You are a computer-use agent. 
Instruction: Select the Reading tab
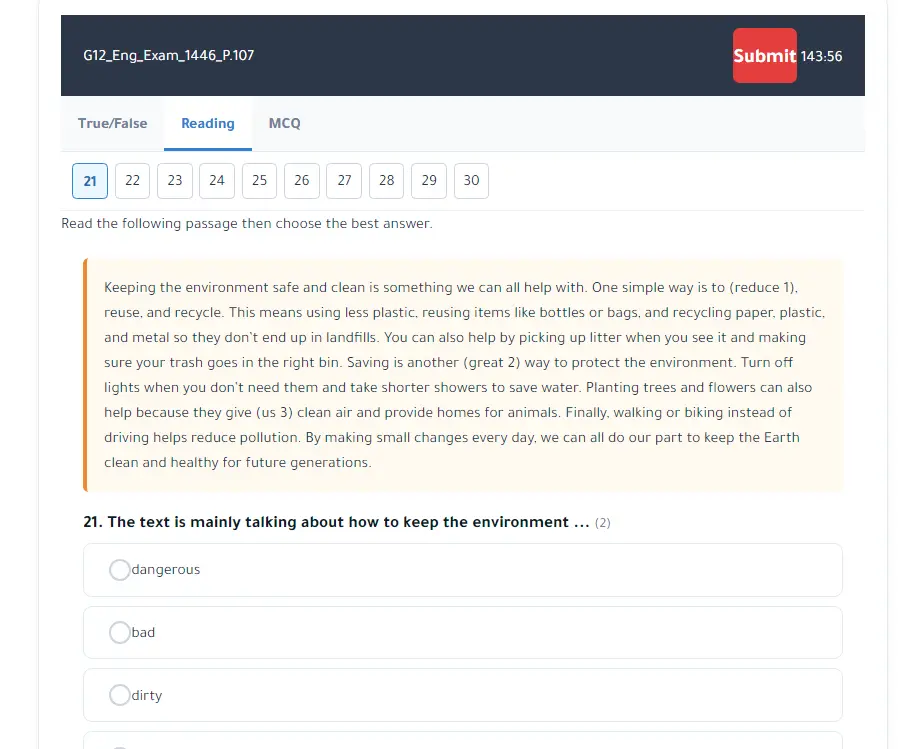(x=208, y=124)
